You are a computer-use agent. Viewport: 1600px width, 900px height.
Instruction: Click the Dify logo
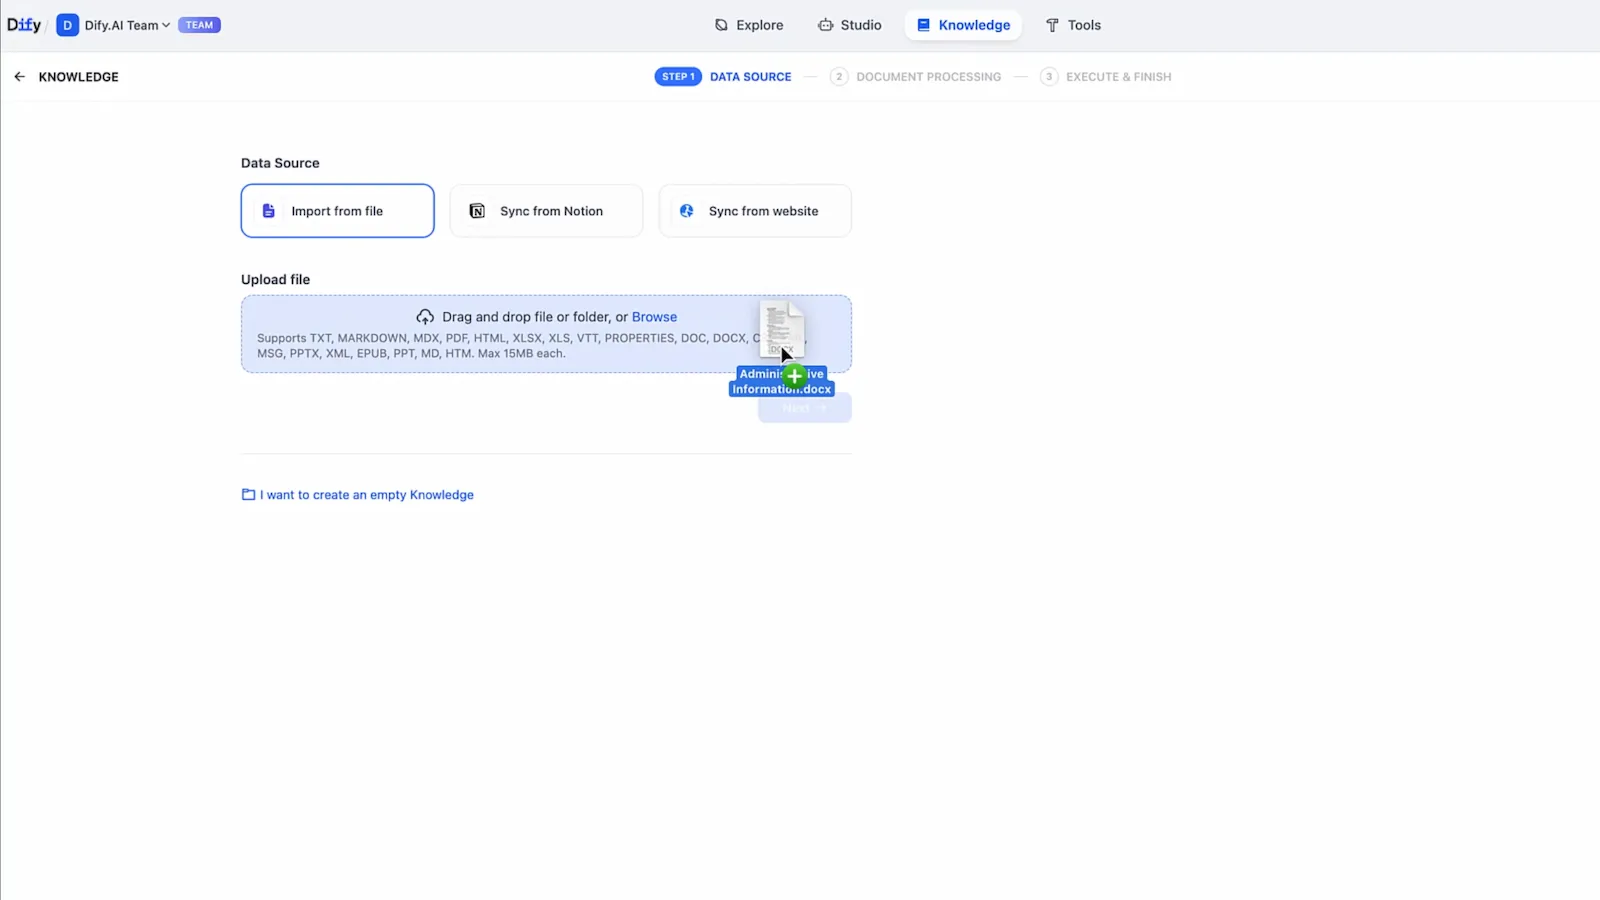click(24, 25)
